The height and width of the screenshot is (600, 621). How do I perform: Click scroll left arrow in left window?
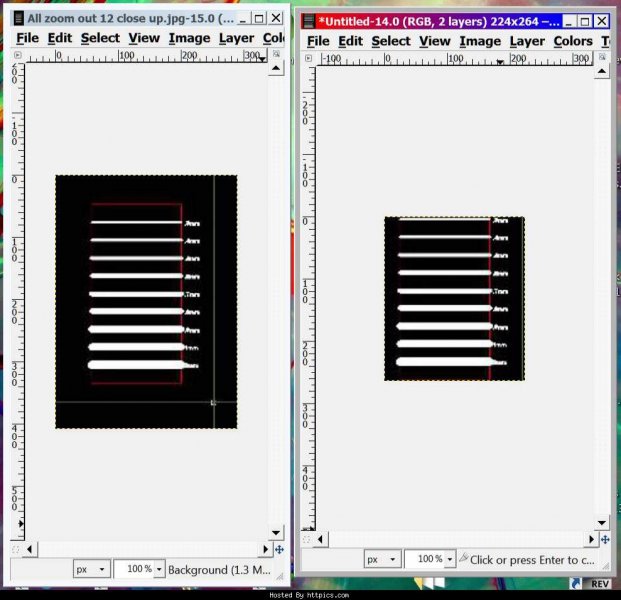tap(30, 549)
